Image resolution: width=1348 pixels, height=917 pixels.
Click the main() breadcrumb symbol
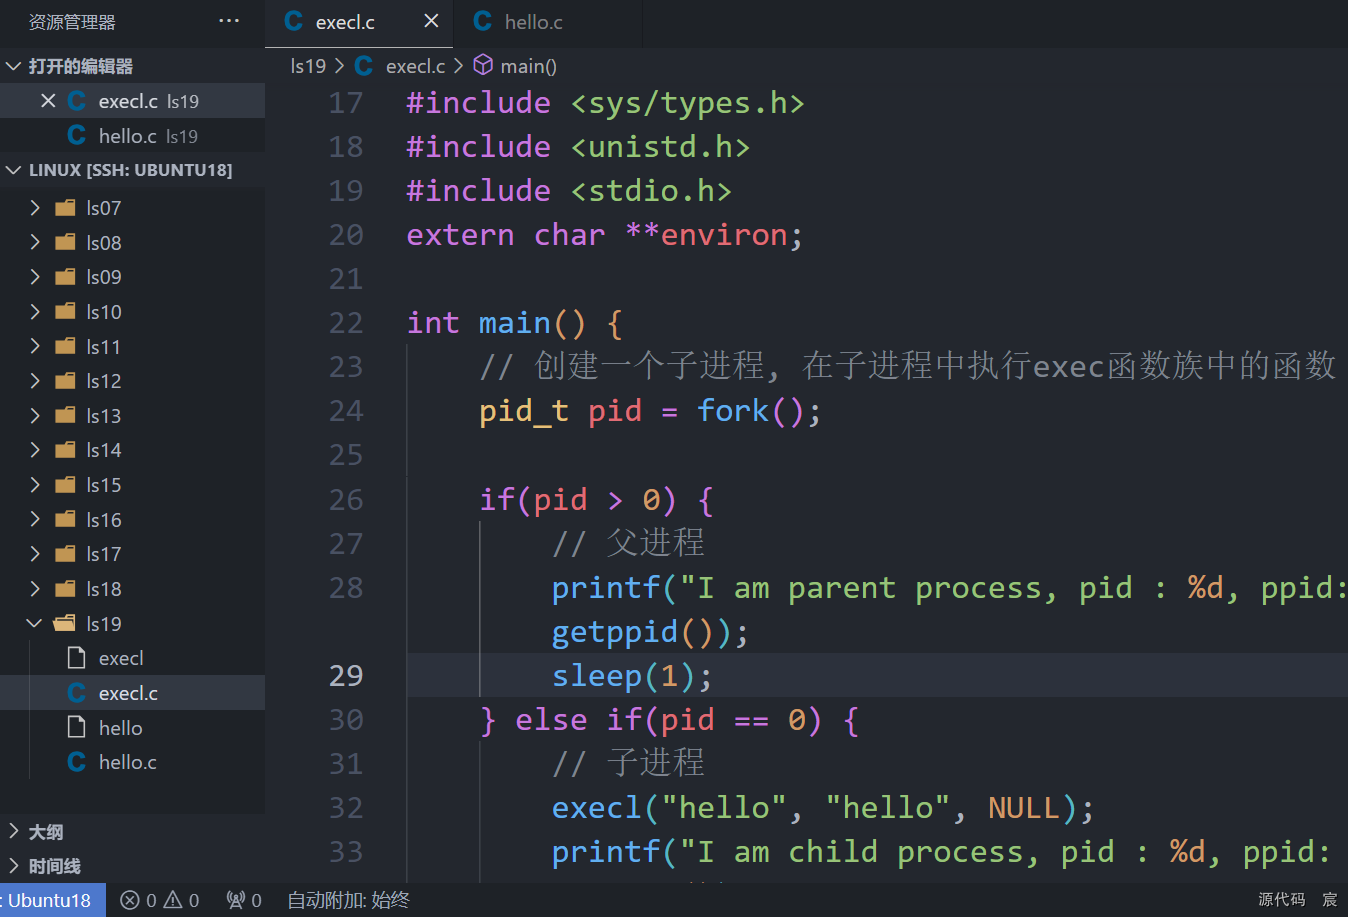[x=528, y=66]
